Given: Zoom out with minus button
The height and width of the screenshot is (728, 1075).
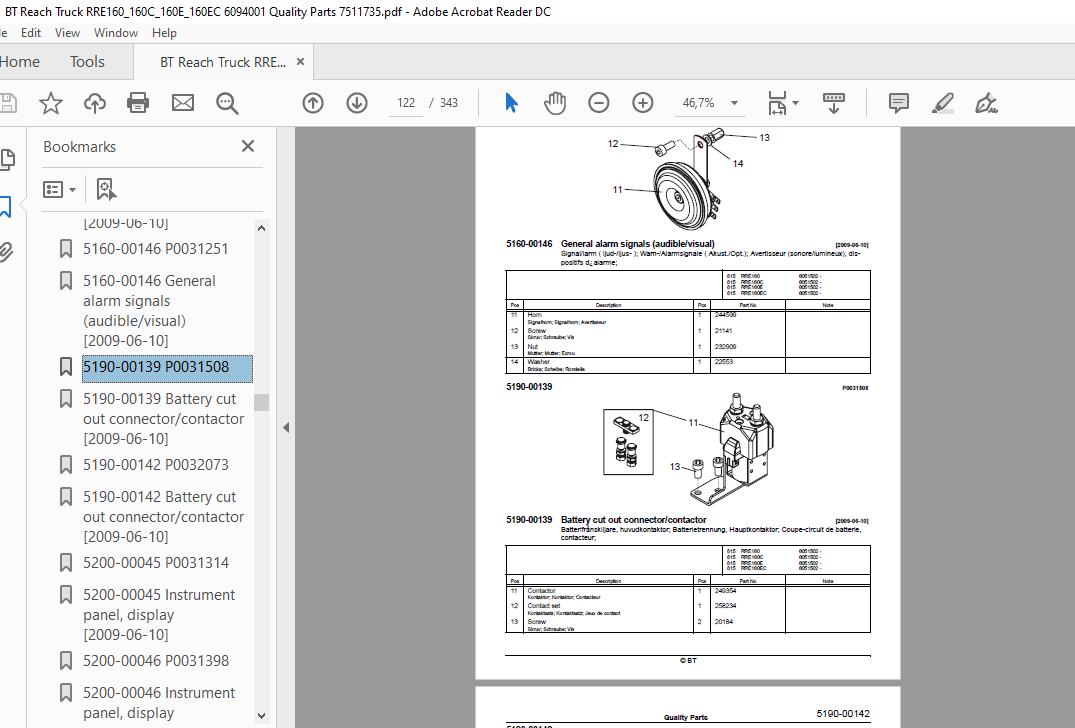Looking at the screenshot, I should [x=599, y=104].
